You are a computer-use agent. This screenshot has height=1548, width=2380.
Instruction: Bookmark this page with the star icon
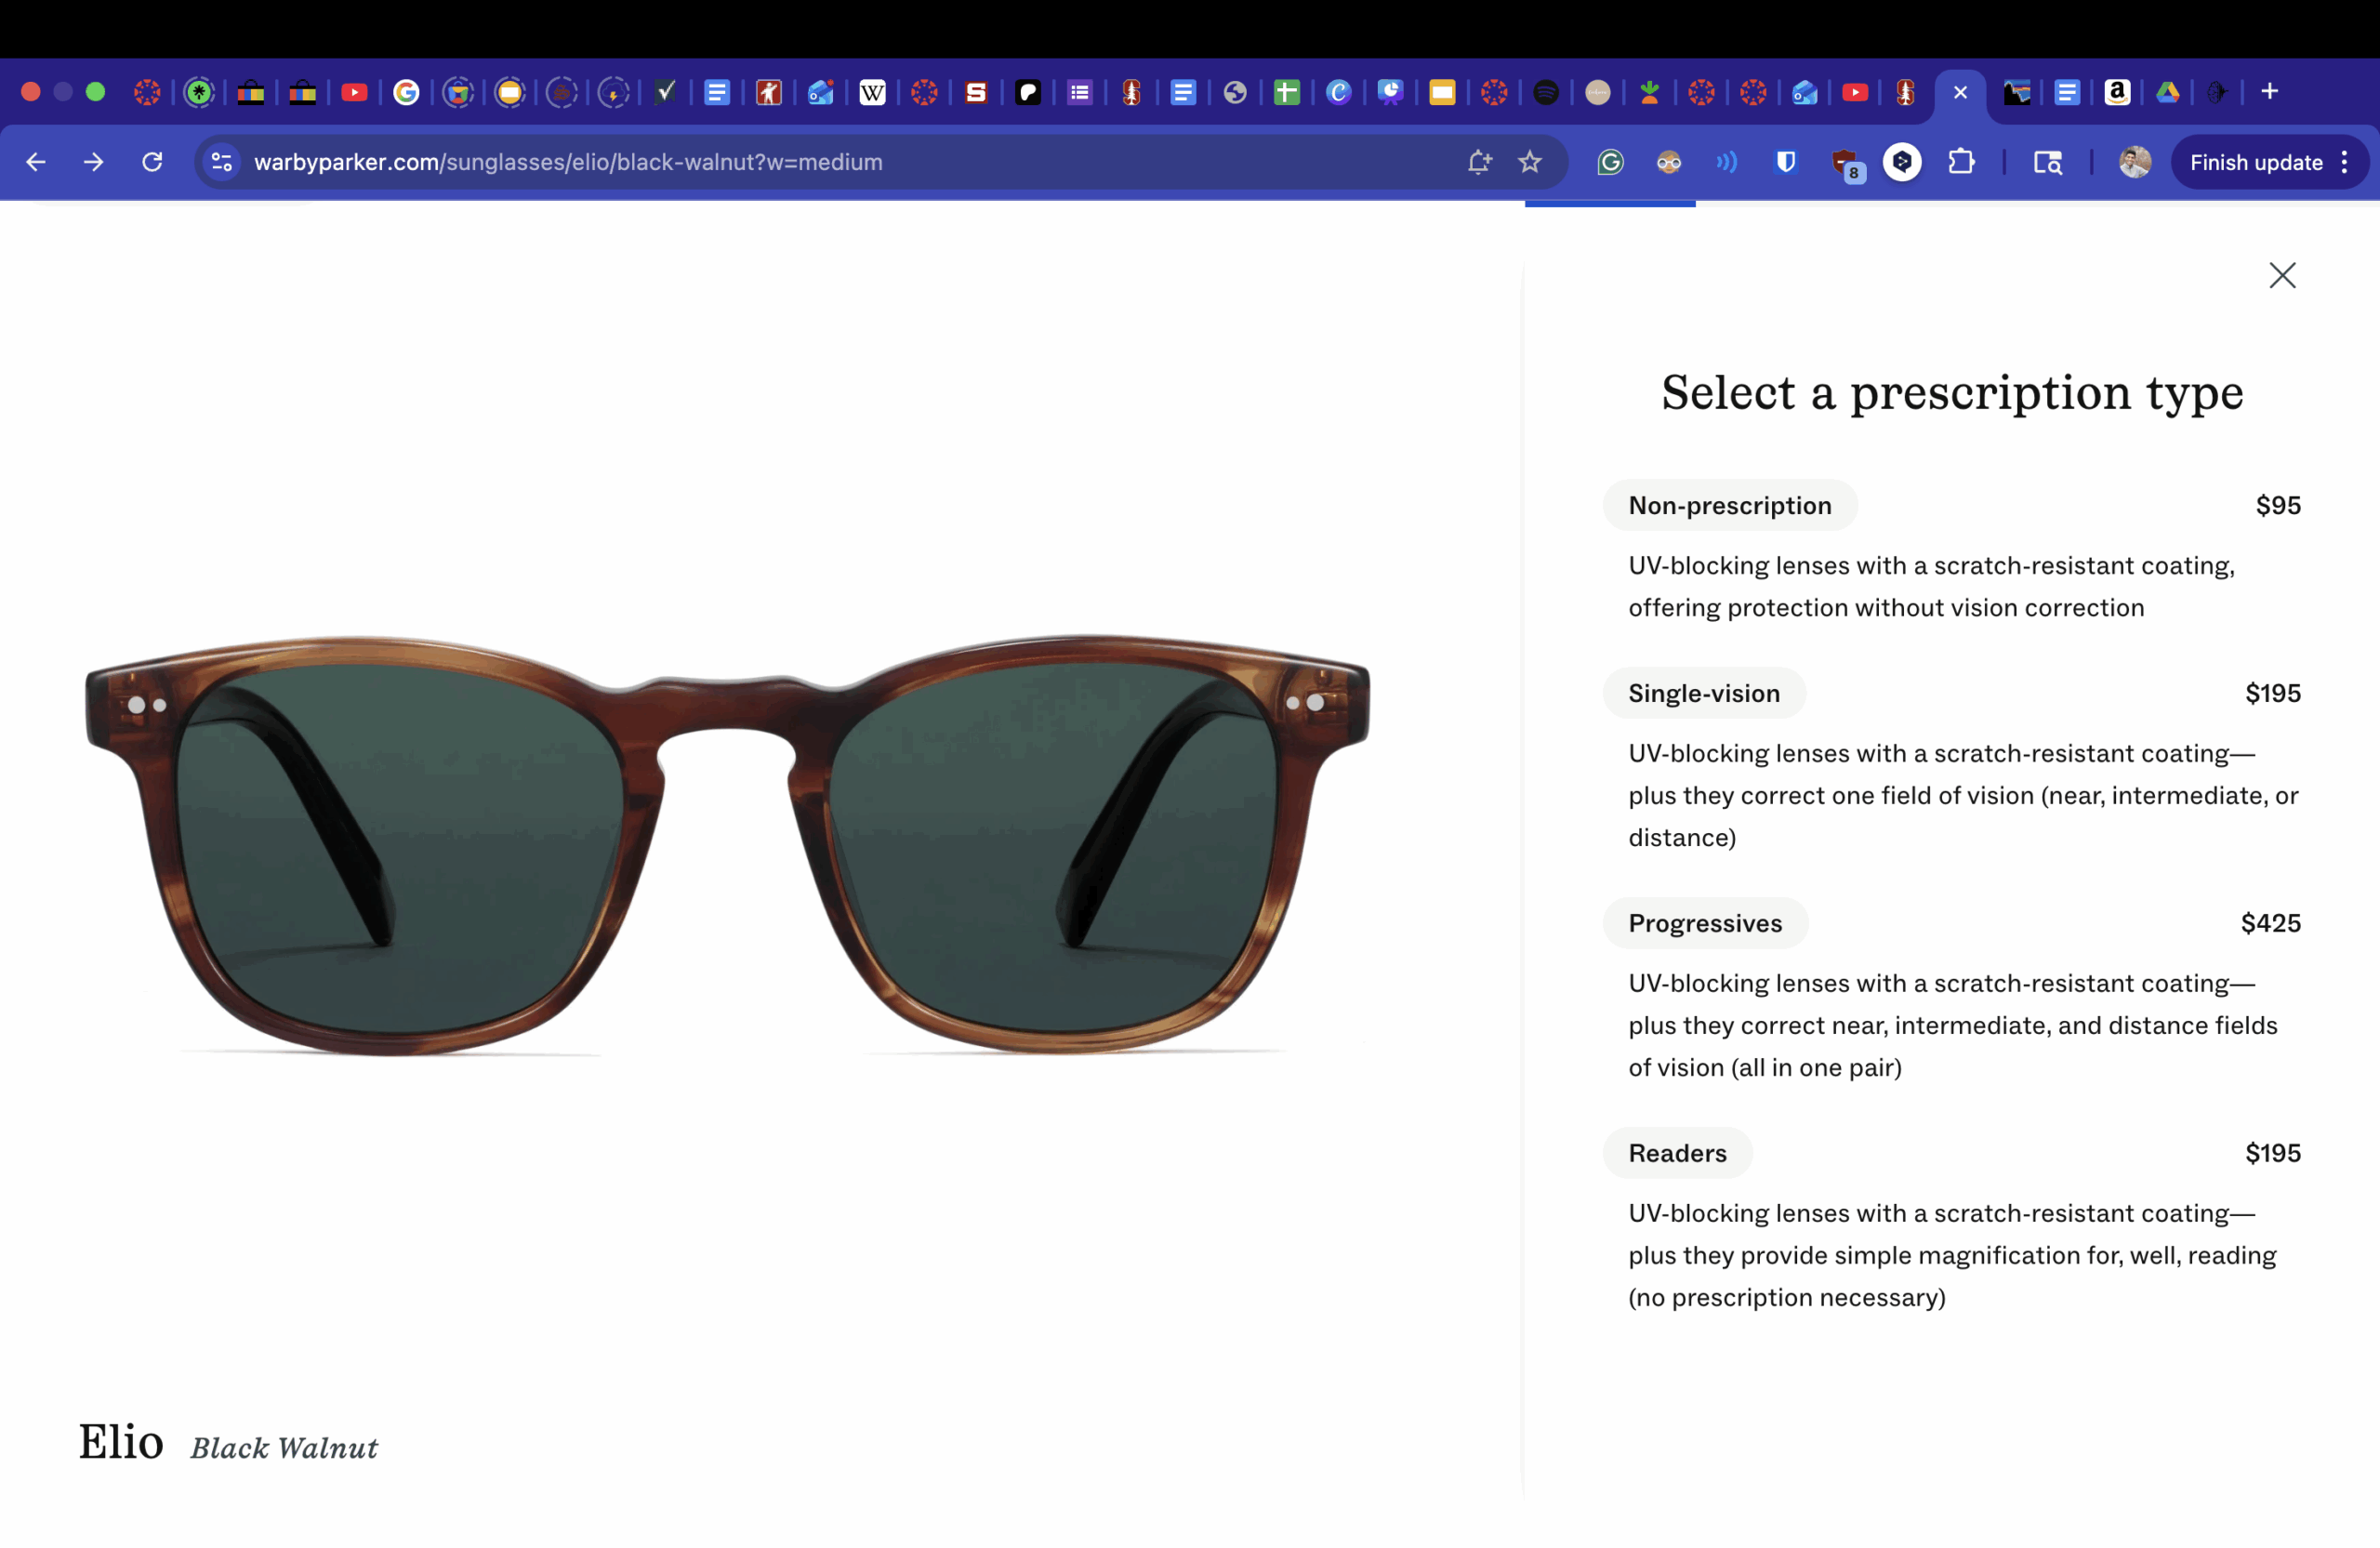pyautogui.click(x=1529, y=162)
